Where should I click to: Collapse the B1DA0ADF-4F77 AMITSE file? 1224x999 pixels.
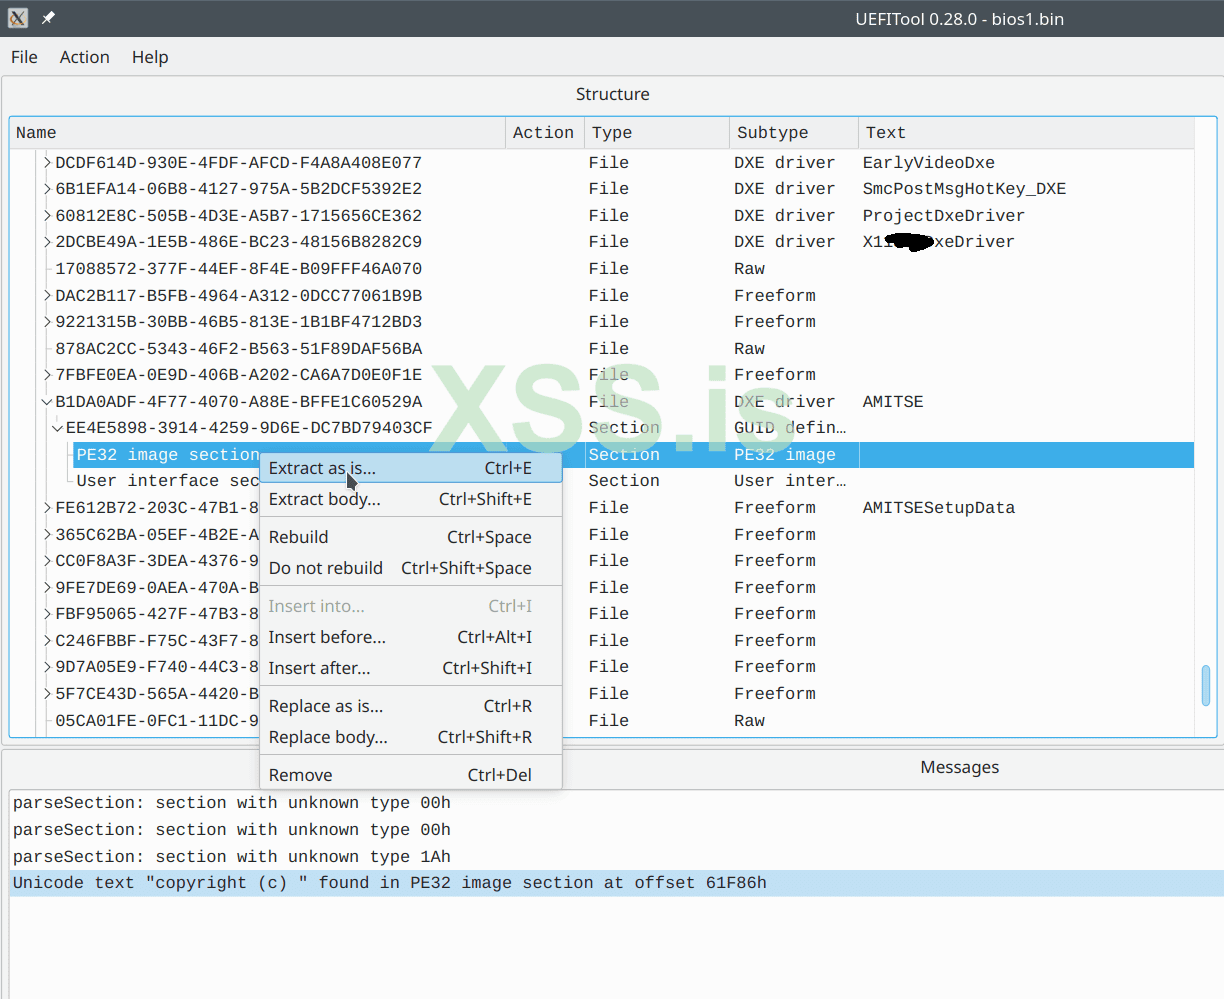coord(47,401)
